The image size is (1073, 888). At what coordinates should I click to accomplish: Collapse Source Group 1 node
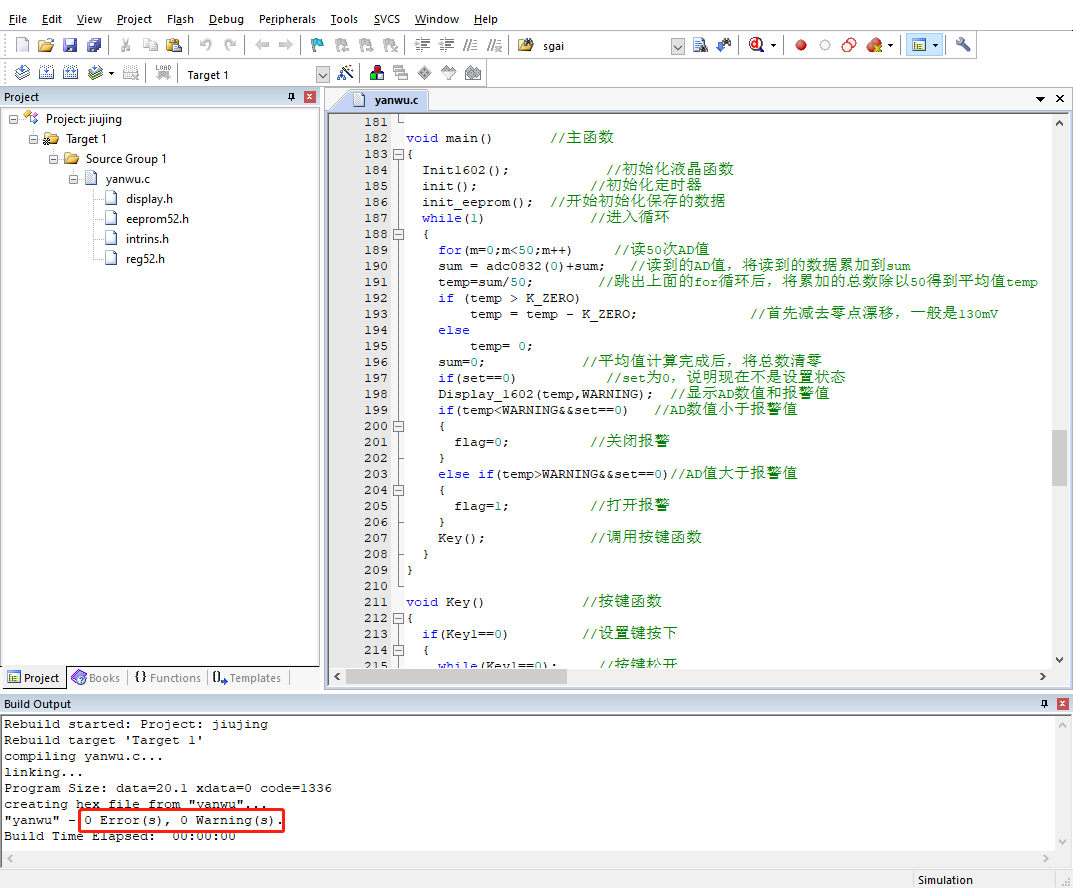pyautogui.click(x=53, y=159)
